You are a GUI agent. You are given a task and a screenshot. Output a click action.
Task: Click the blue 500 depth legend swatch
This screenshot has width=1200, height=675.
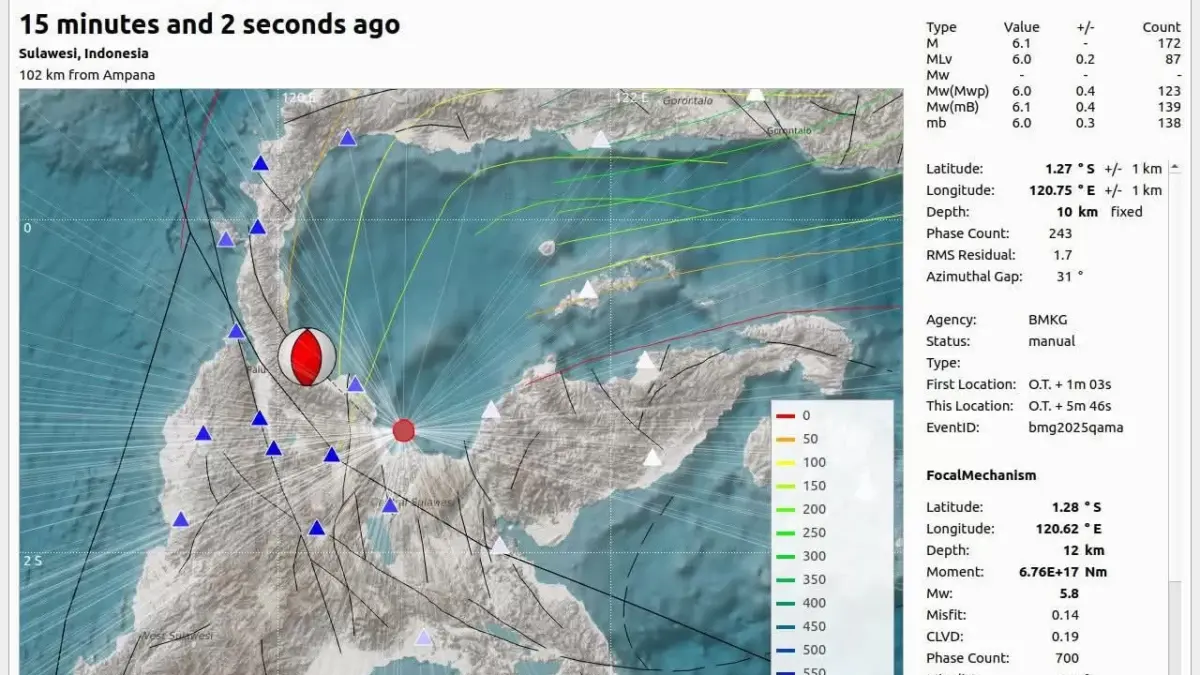785,650
